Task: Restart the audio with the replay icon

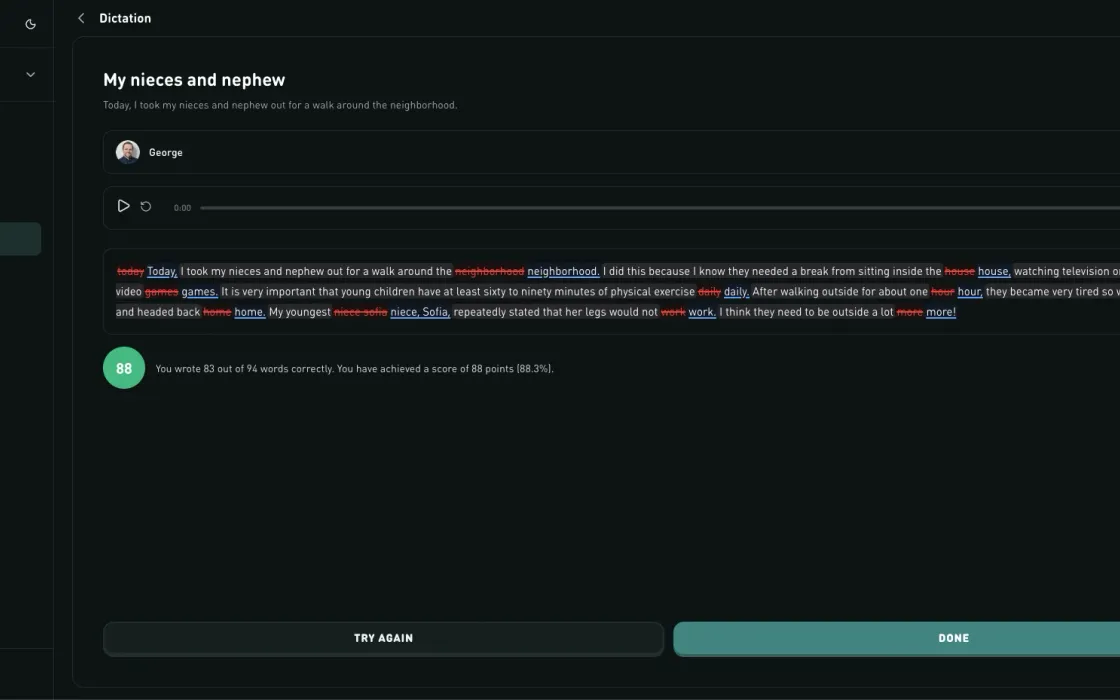Action: (x=146, y=206)
